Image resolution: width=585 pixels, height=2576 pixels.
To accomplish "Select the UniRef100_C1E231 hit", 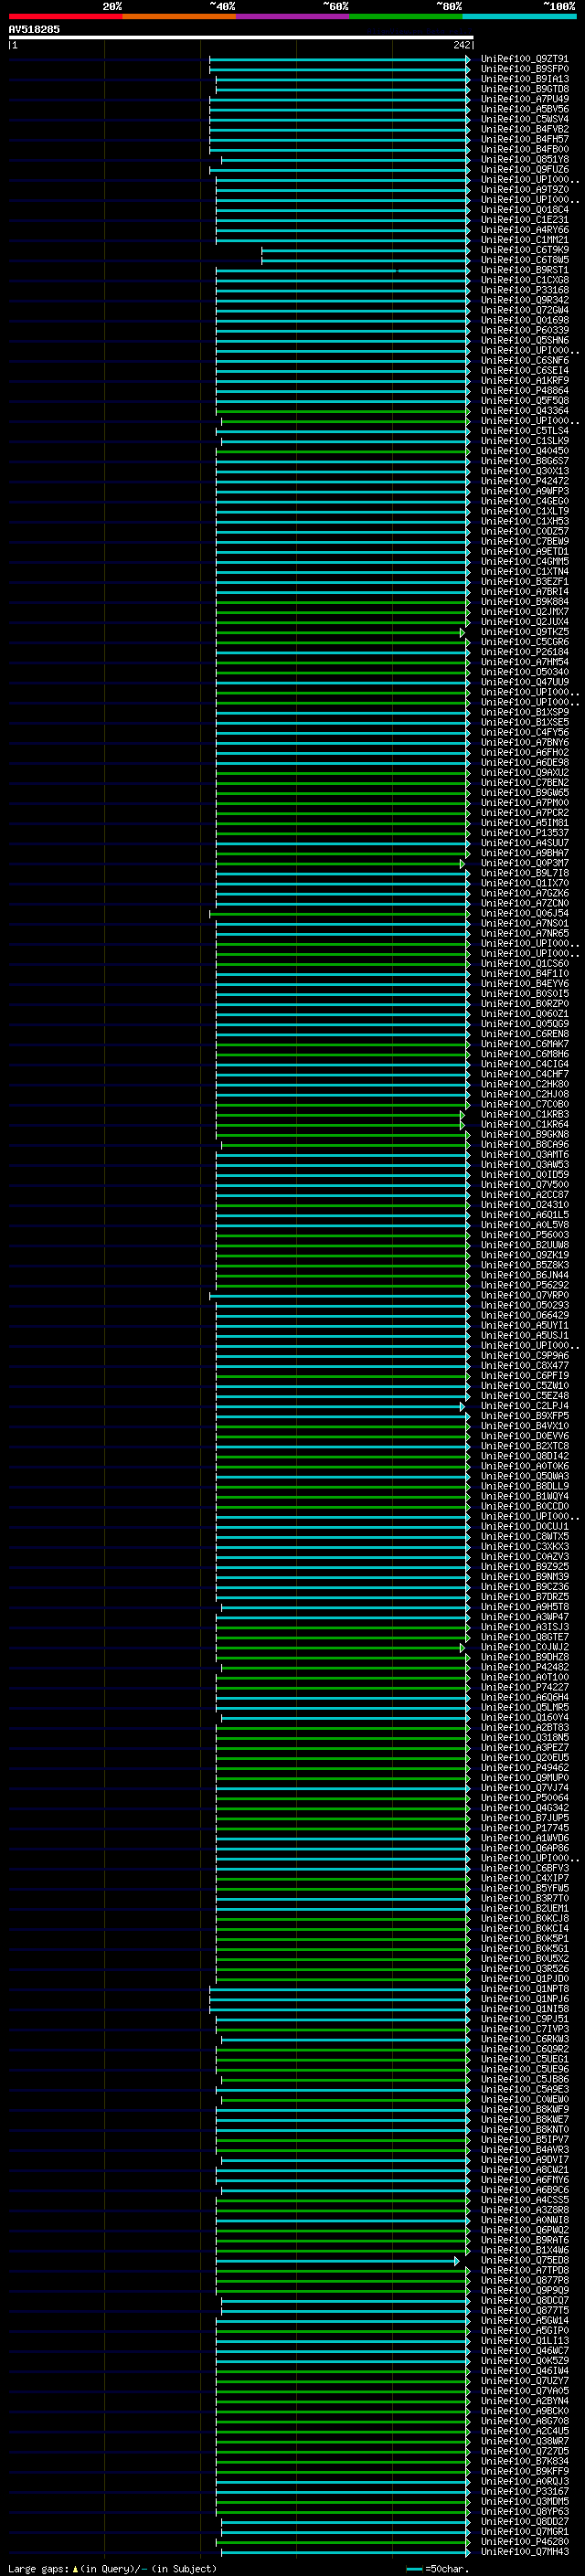I will [x=524, y=219].
